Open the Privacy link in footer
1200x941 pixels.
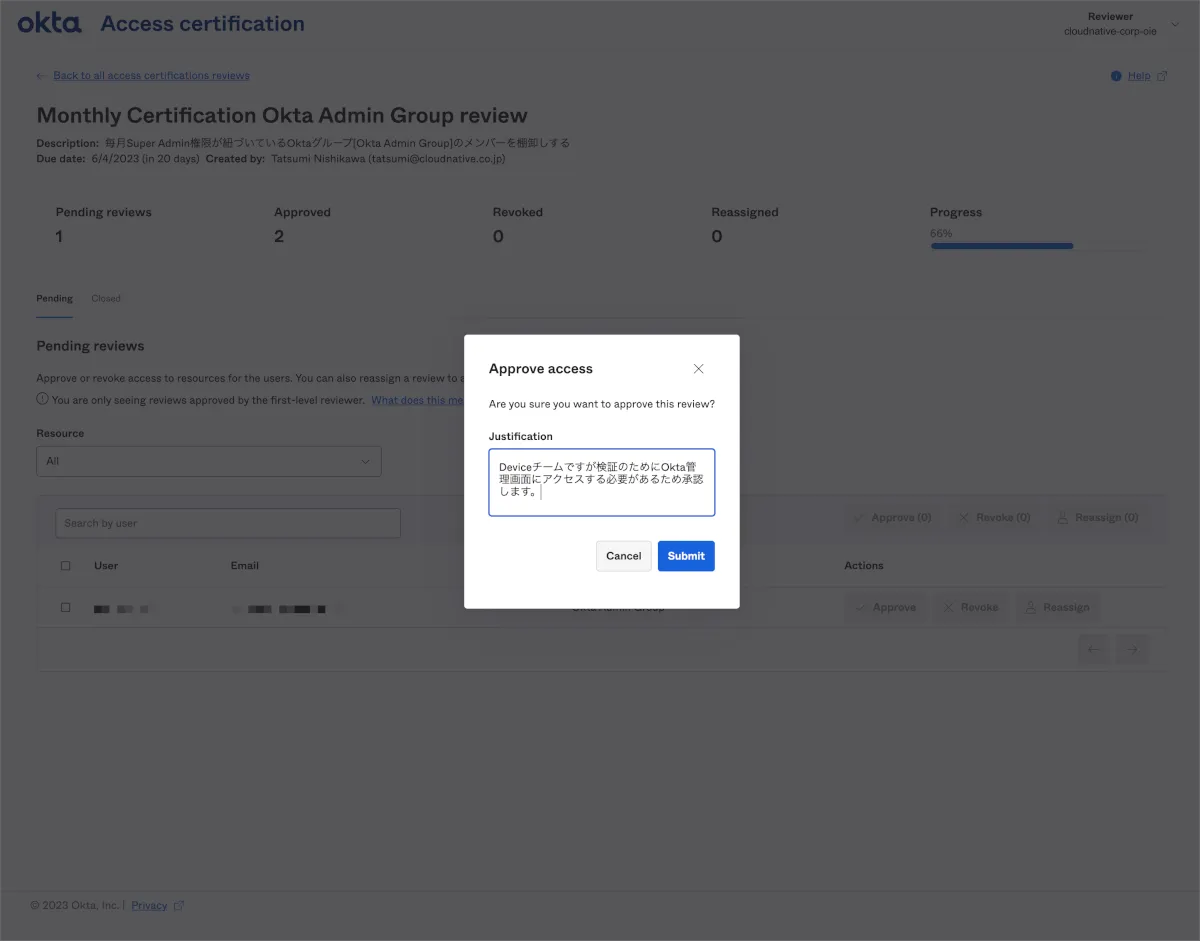tap(149, 906)
